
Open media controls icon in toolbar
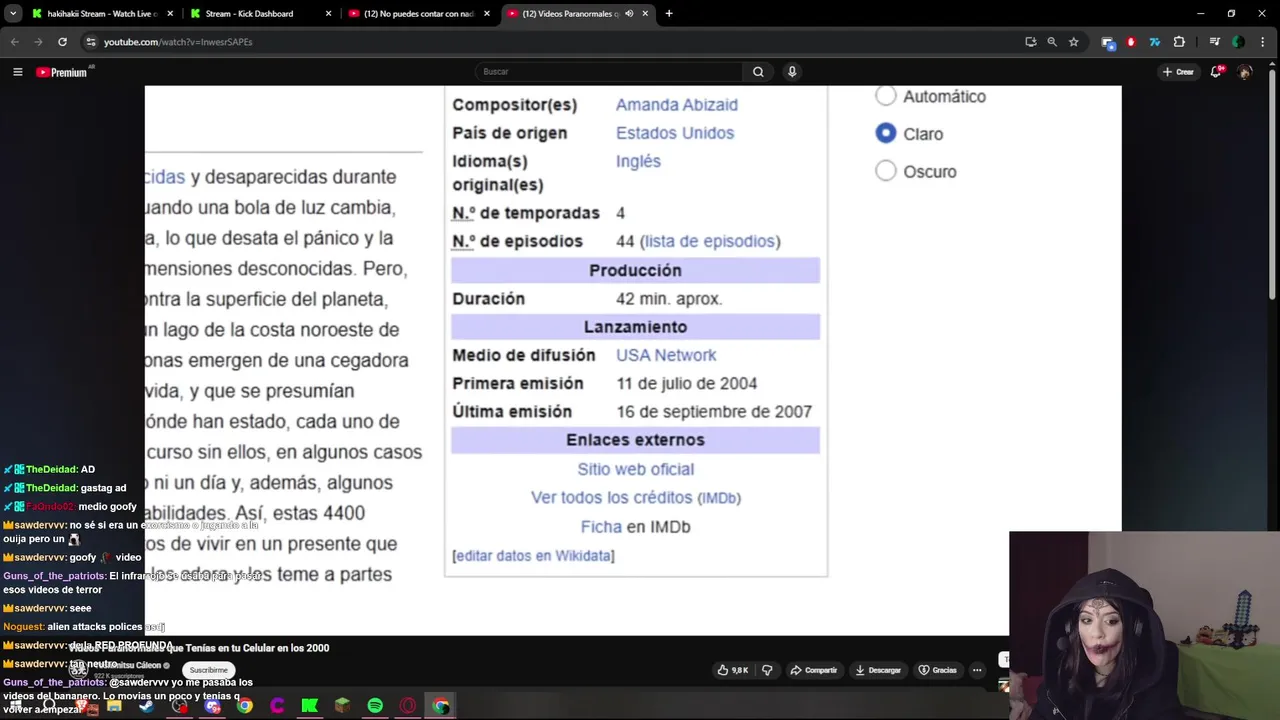pos(1214,42)
